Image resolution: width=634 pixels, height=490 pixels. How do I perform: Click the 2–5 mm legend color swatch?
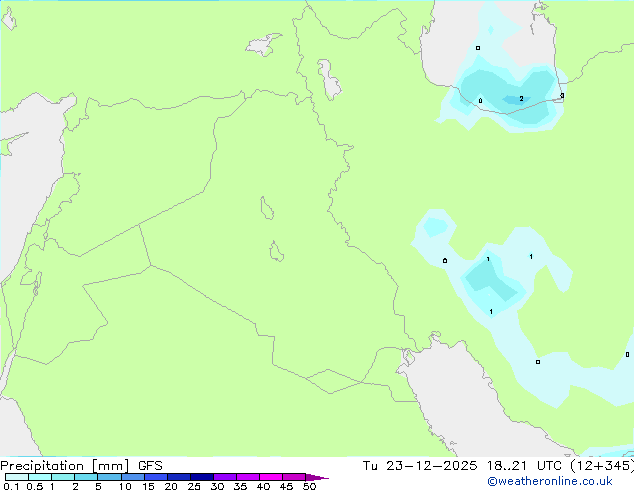click(x=86, y=477)
